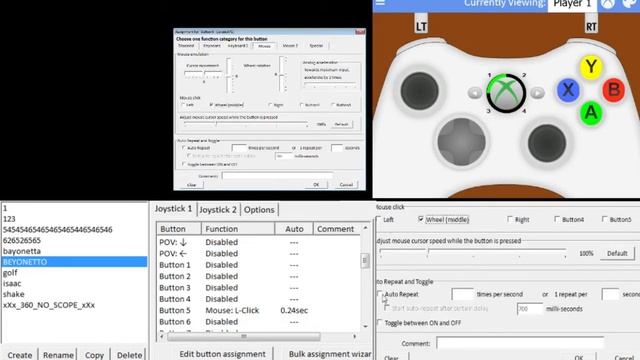This screenshot has width=640, height=360.
Task: Click the Create profile button
Action: tap(20, 355)
